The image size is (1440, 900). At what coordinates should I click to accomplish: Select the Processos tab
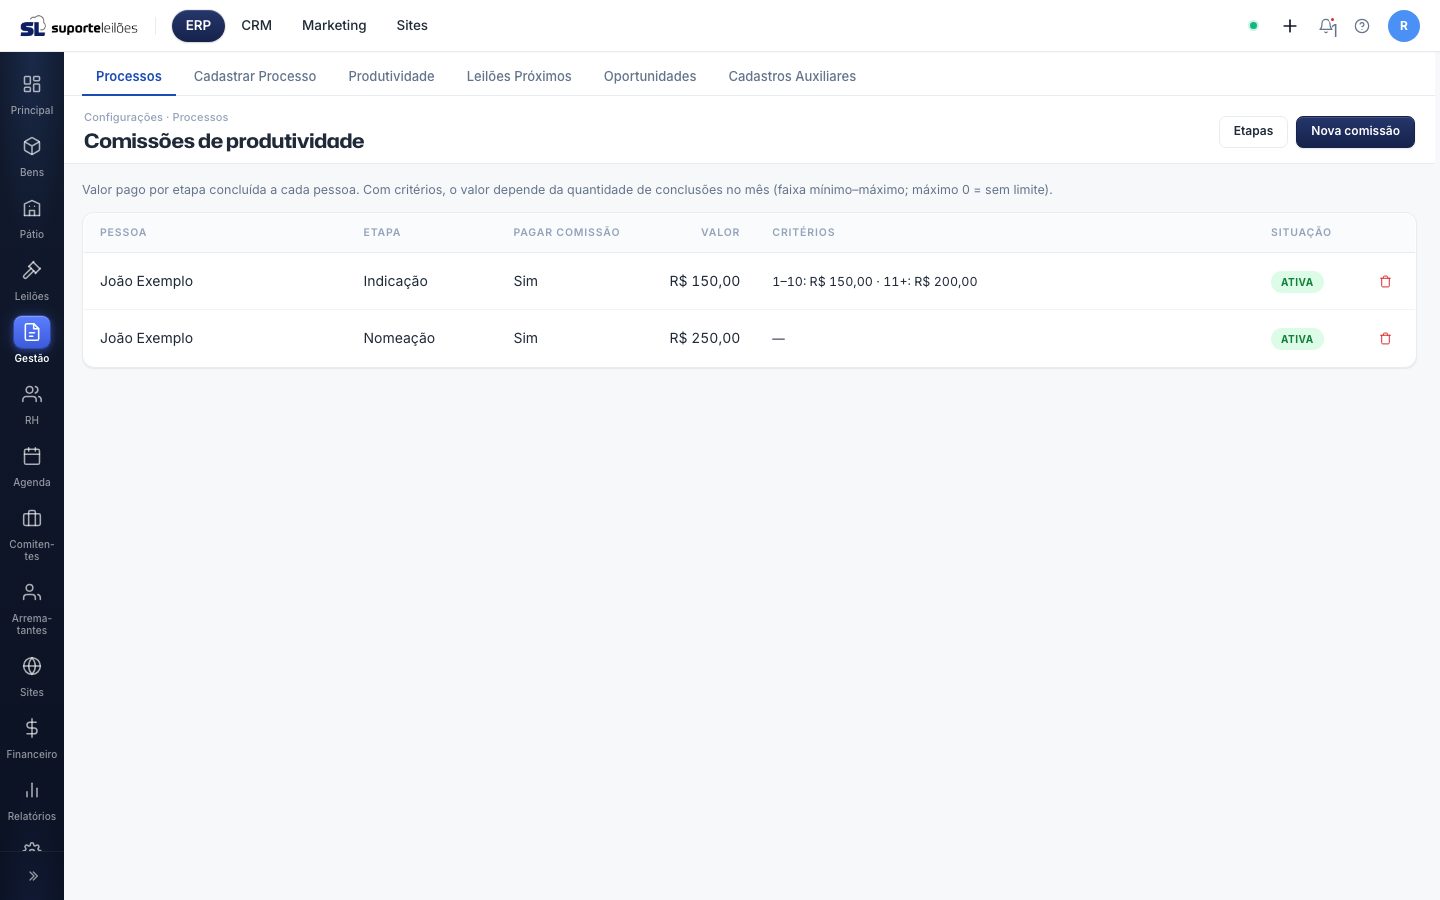(x=129, y=76)
